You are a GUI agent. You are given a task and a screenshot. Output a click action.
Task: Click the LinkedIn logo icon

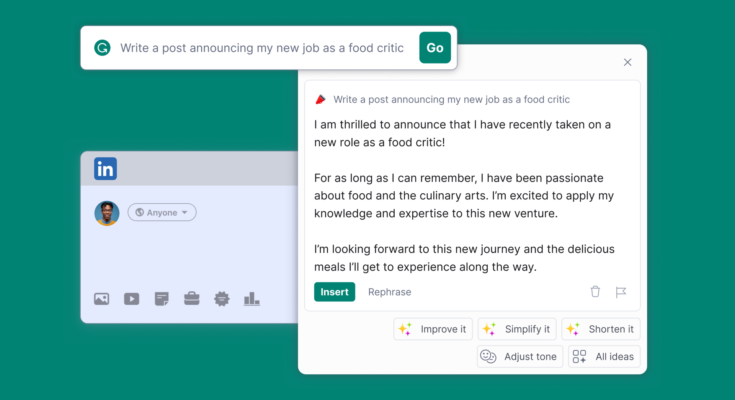tap(105, 169)
